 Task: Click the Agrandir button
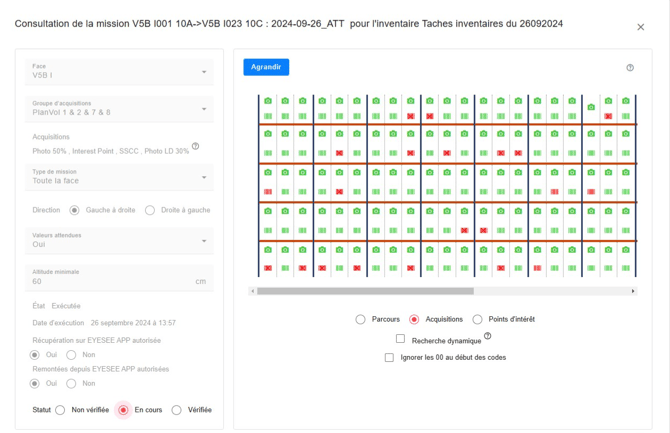[x=265, y=67]
